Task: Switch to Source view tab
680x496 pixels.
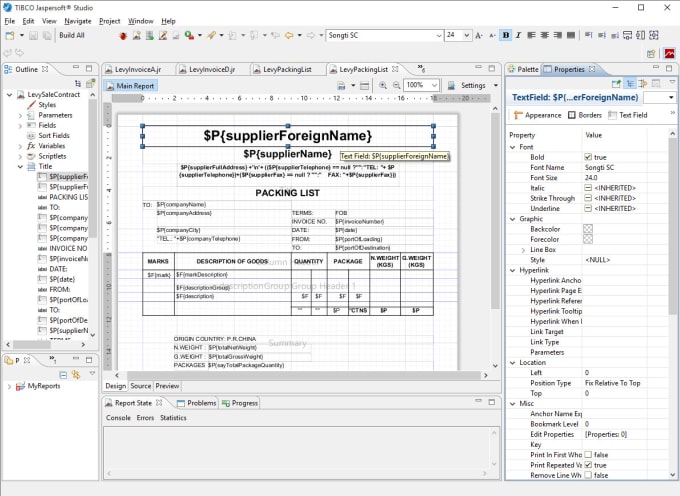Action: 141,386
